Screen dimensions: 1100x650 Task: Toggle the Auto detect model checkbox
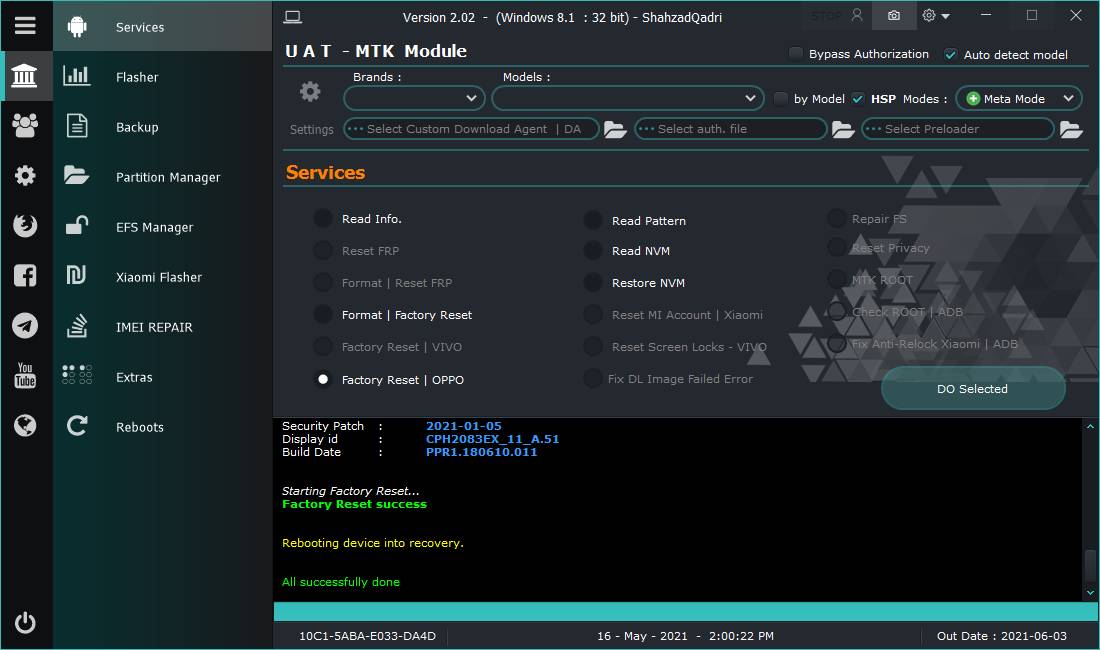tap(951, 54)
